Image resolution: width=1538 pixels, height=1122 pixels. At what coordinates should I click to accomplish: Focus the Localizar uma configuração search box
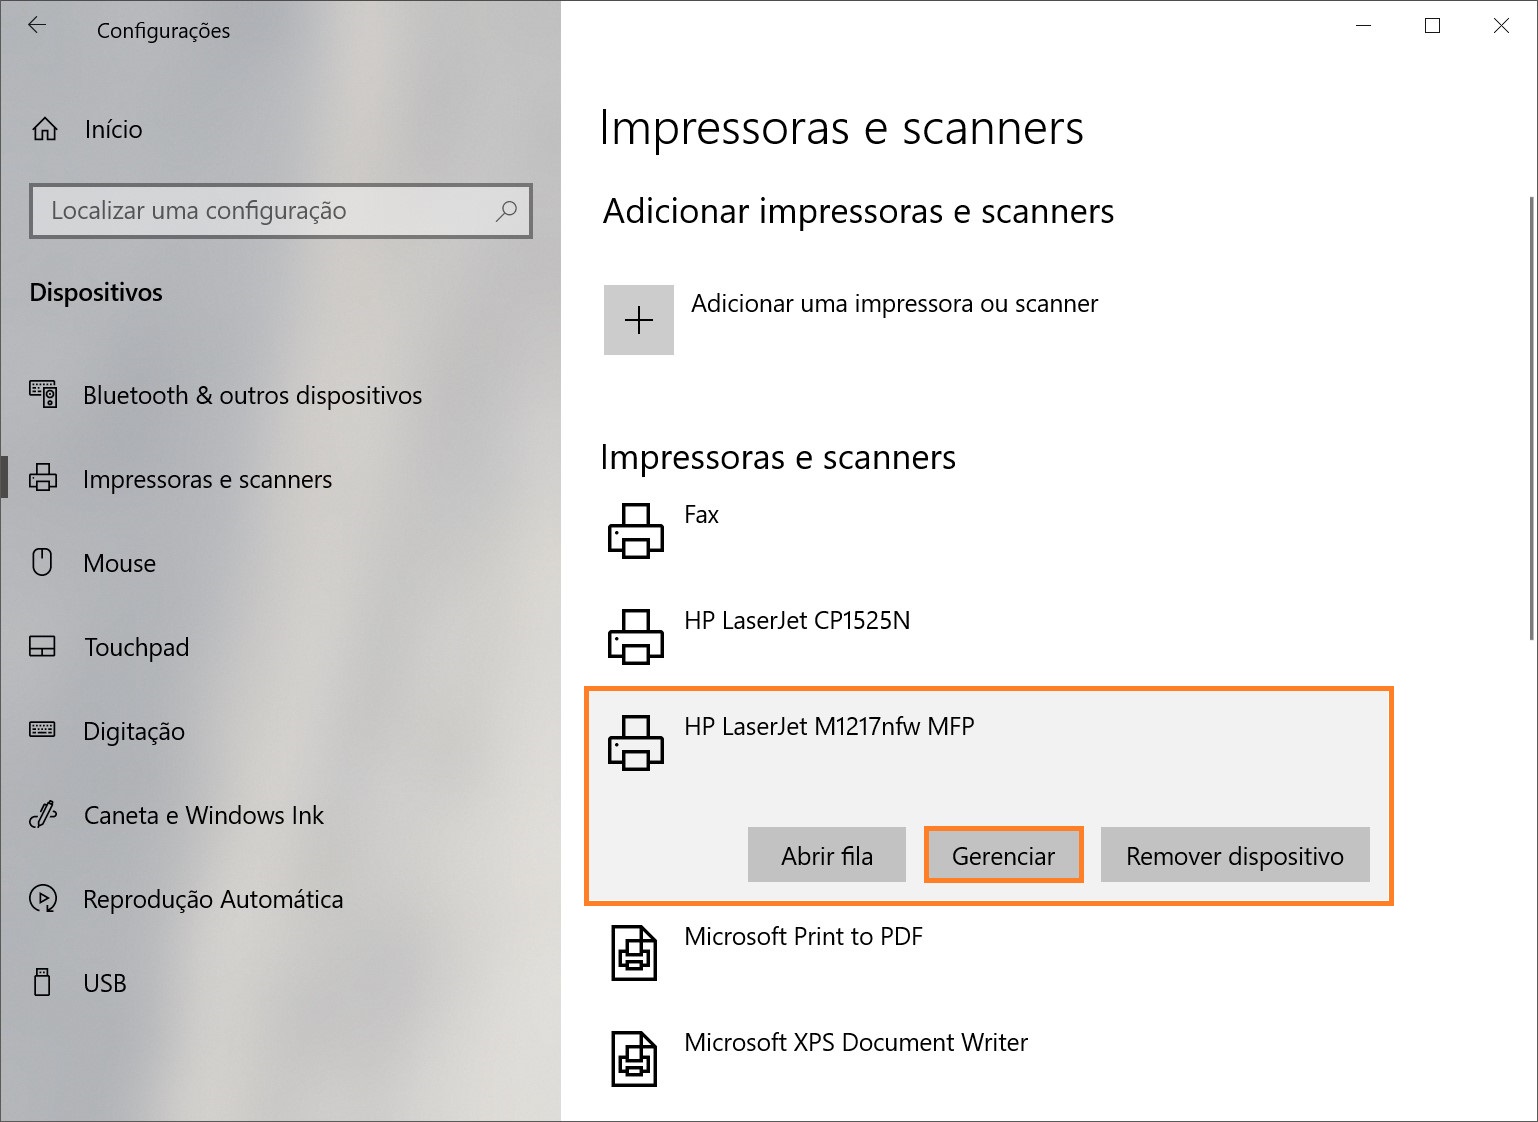pos(281,211)
